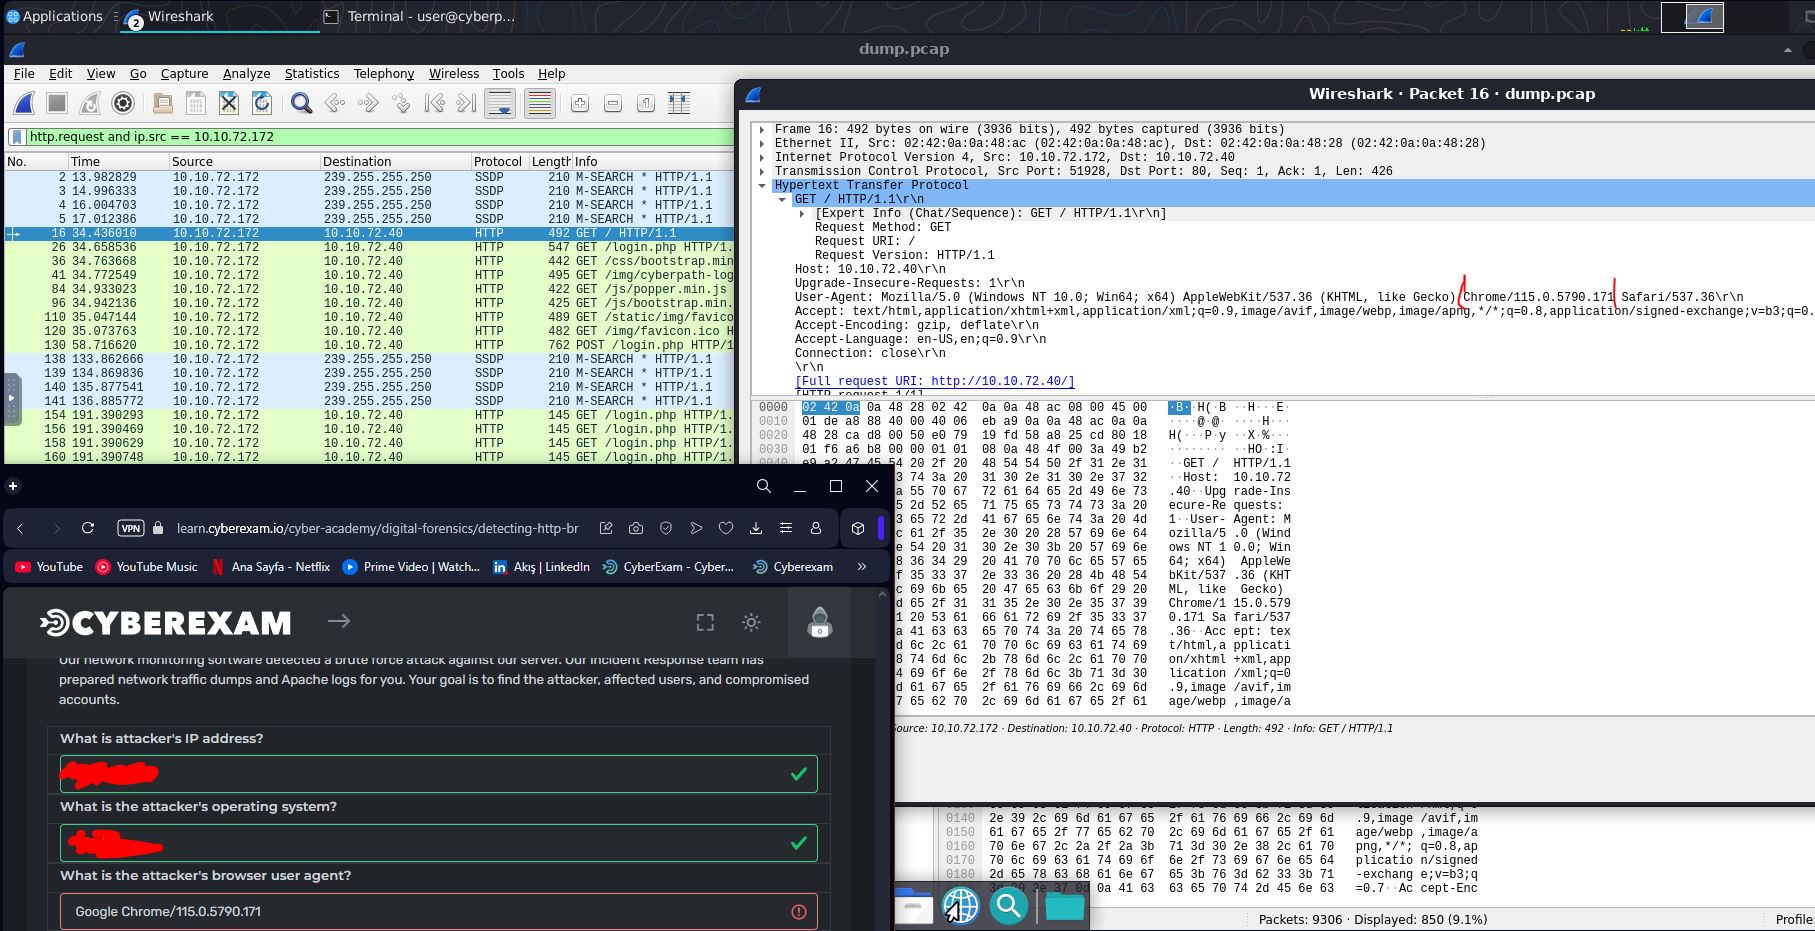This screenshot has height=931, width=1815.
Task: Expand the Ethernet II tree row
Action: tap(762, 143)
